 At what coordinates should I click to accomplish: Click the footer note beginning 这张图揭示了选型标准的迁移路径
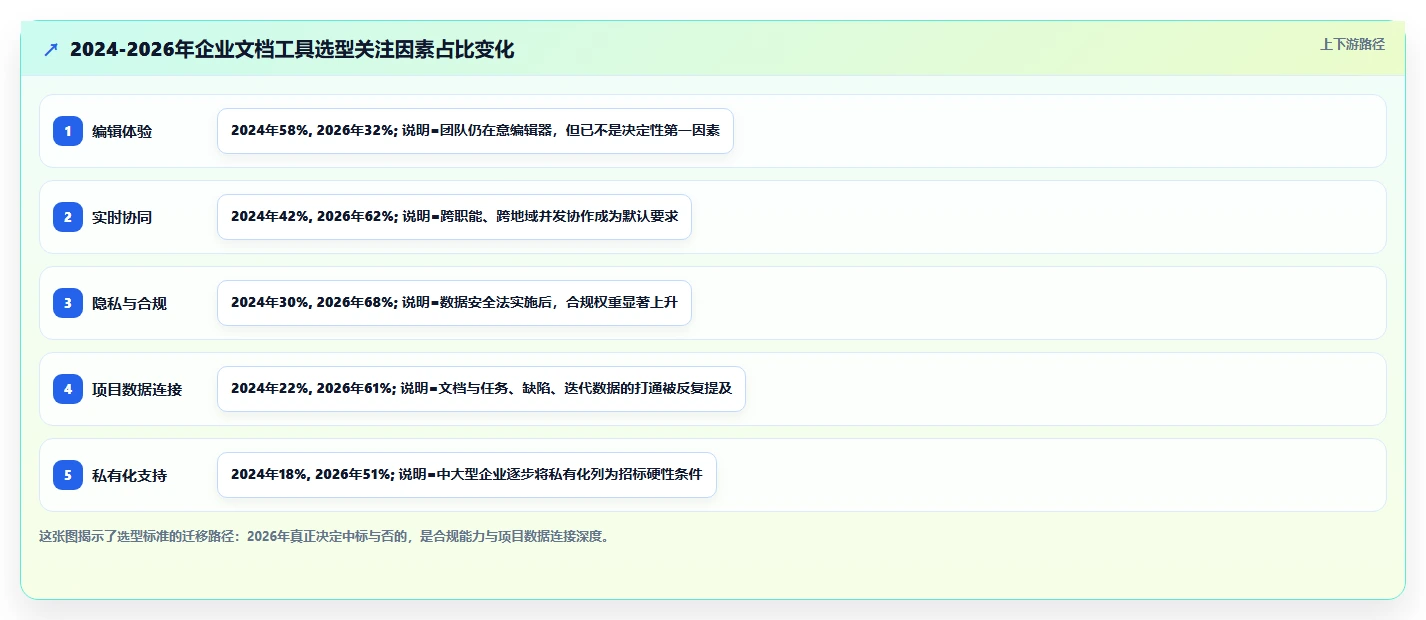pyautogui.click(x=324, y=536)
